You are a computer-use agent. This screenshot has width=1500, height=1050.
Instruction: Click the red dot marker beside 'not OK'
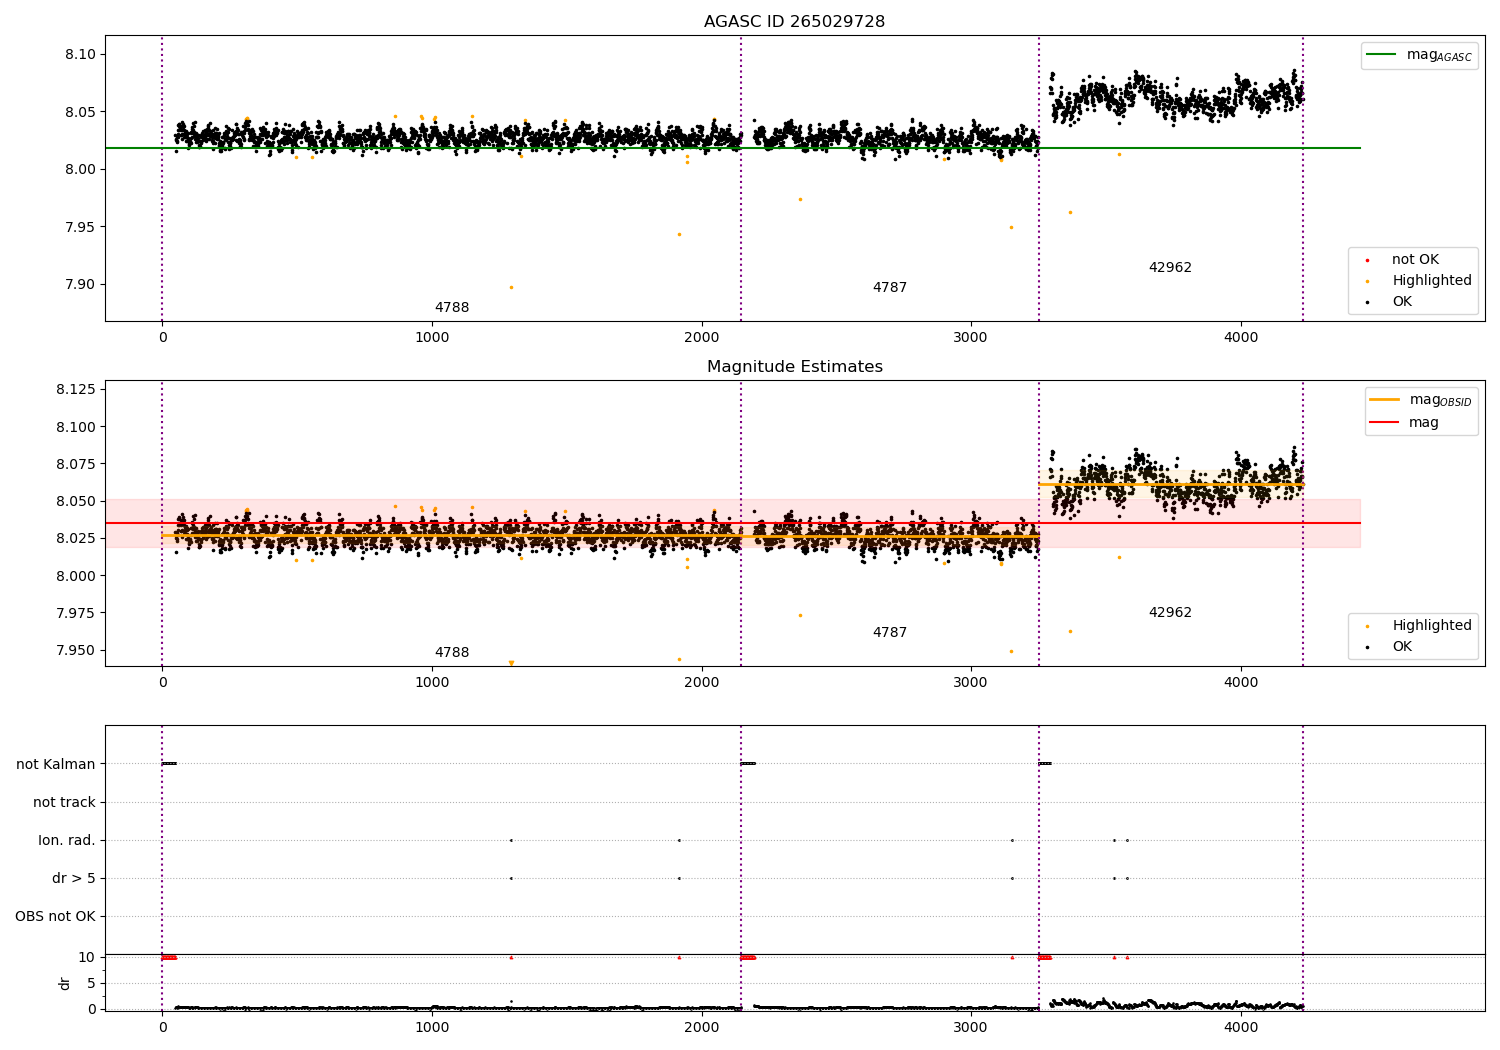pyautogui.click(x=1367, y=260)
